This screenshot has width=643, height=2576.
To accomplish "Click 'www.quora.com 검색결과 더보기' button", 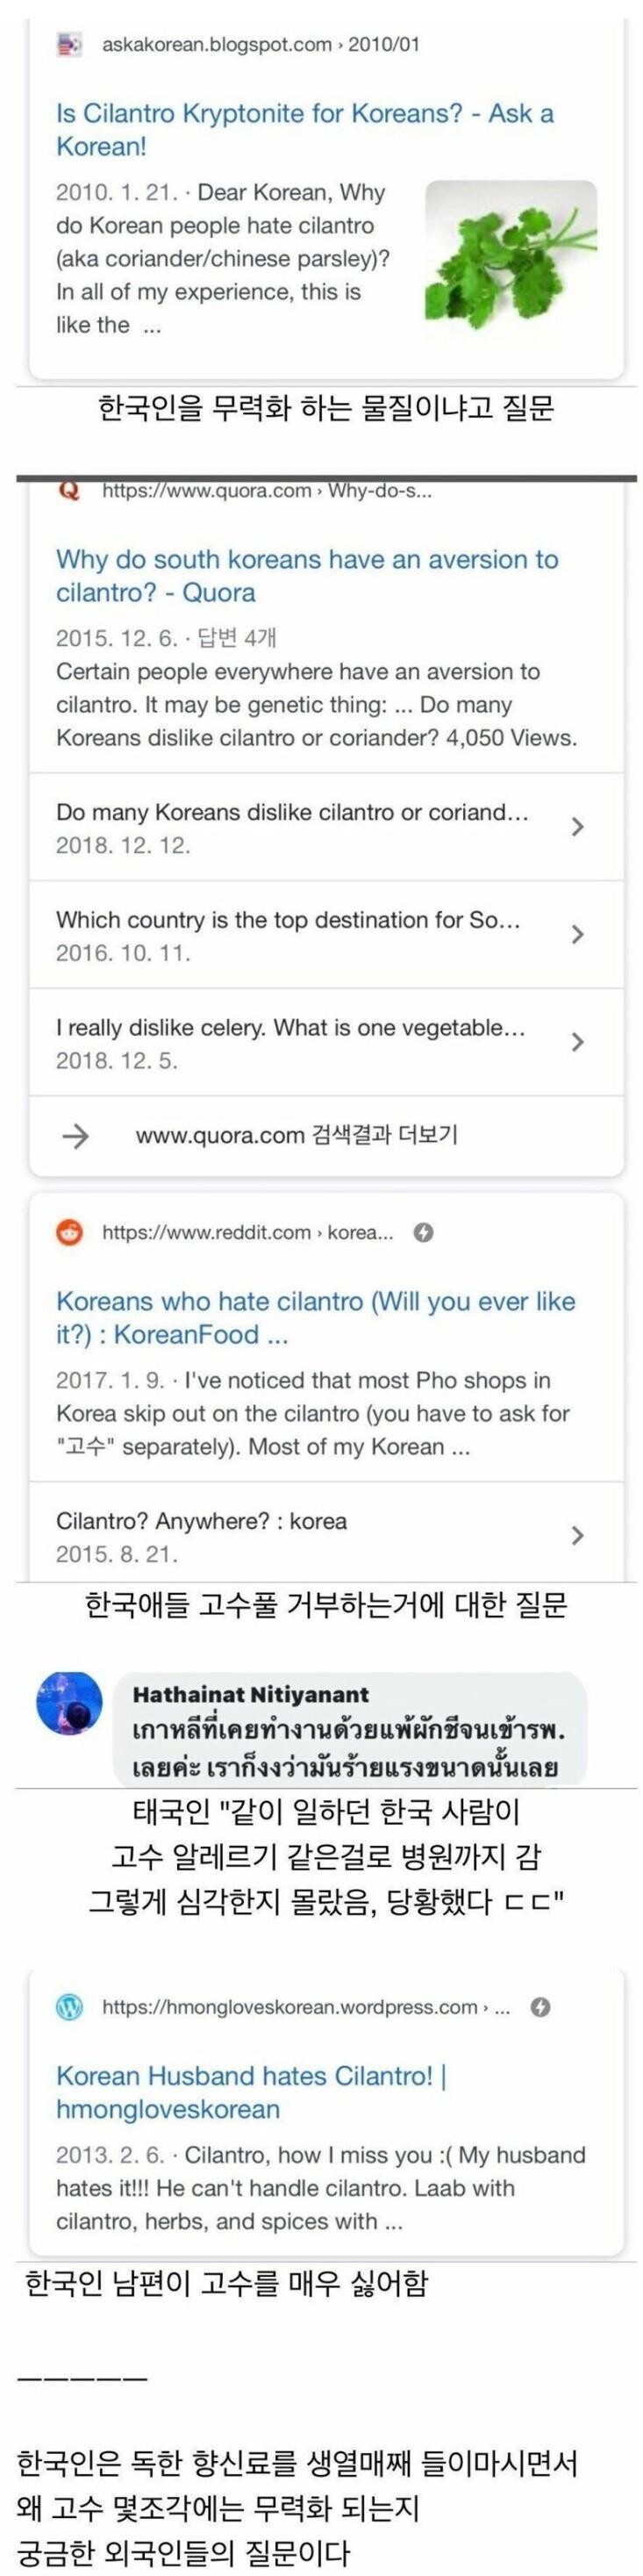I will (296, 1135).
